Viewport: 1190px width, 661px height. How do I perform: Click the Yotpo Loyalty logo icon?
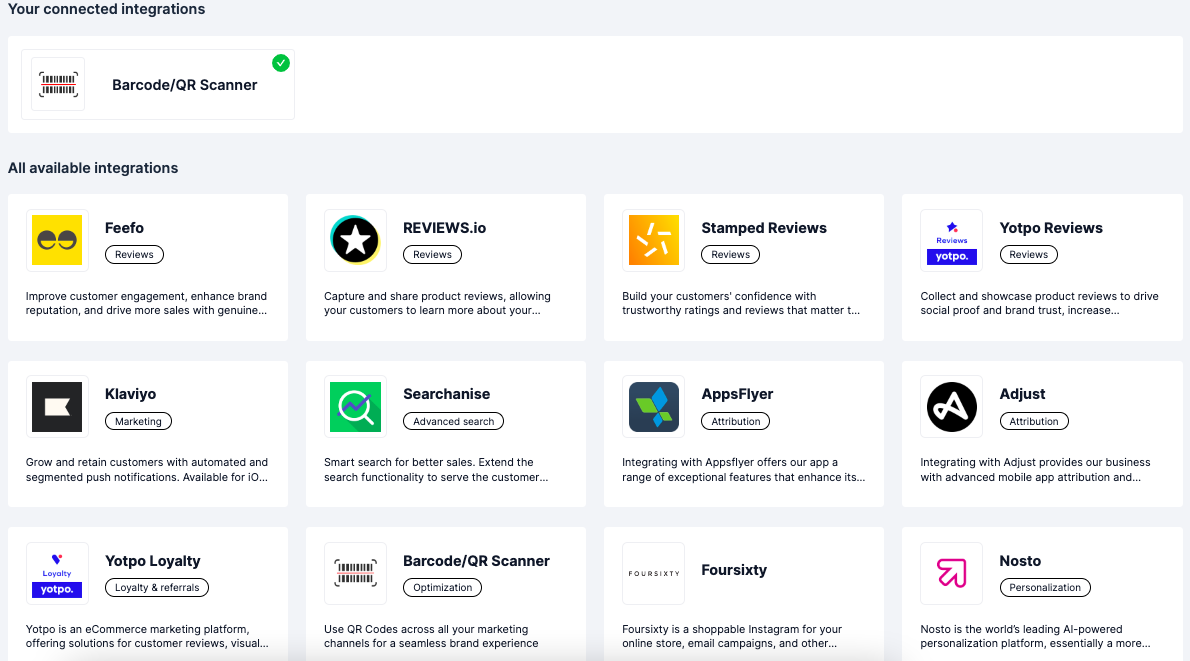click(56, 573)
